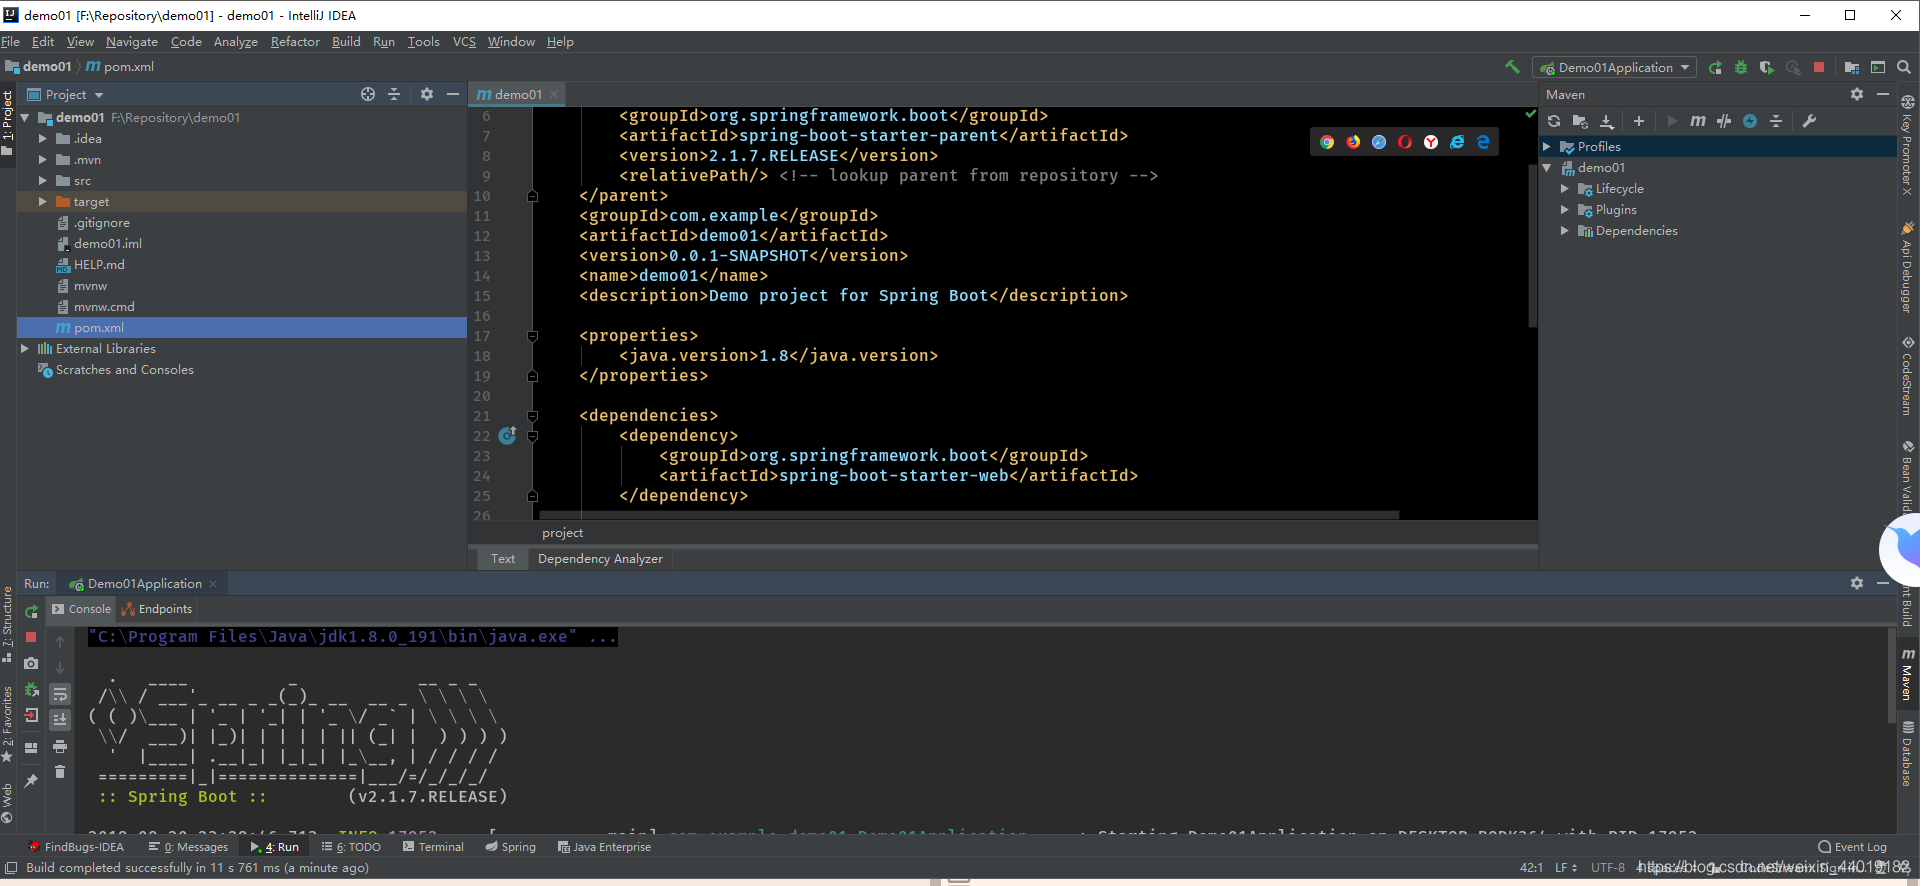Rerun application in Run tool window
Image resolution: width=1920 pixels, height=886 pixels.
[x=31, y=611]
